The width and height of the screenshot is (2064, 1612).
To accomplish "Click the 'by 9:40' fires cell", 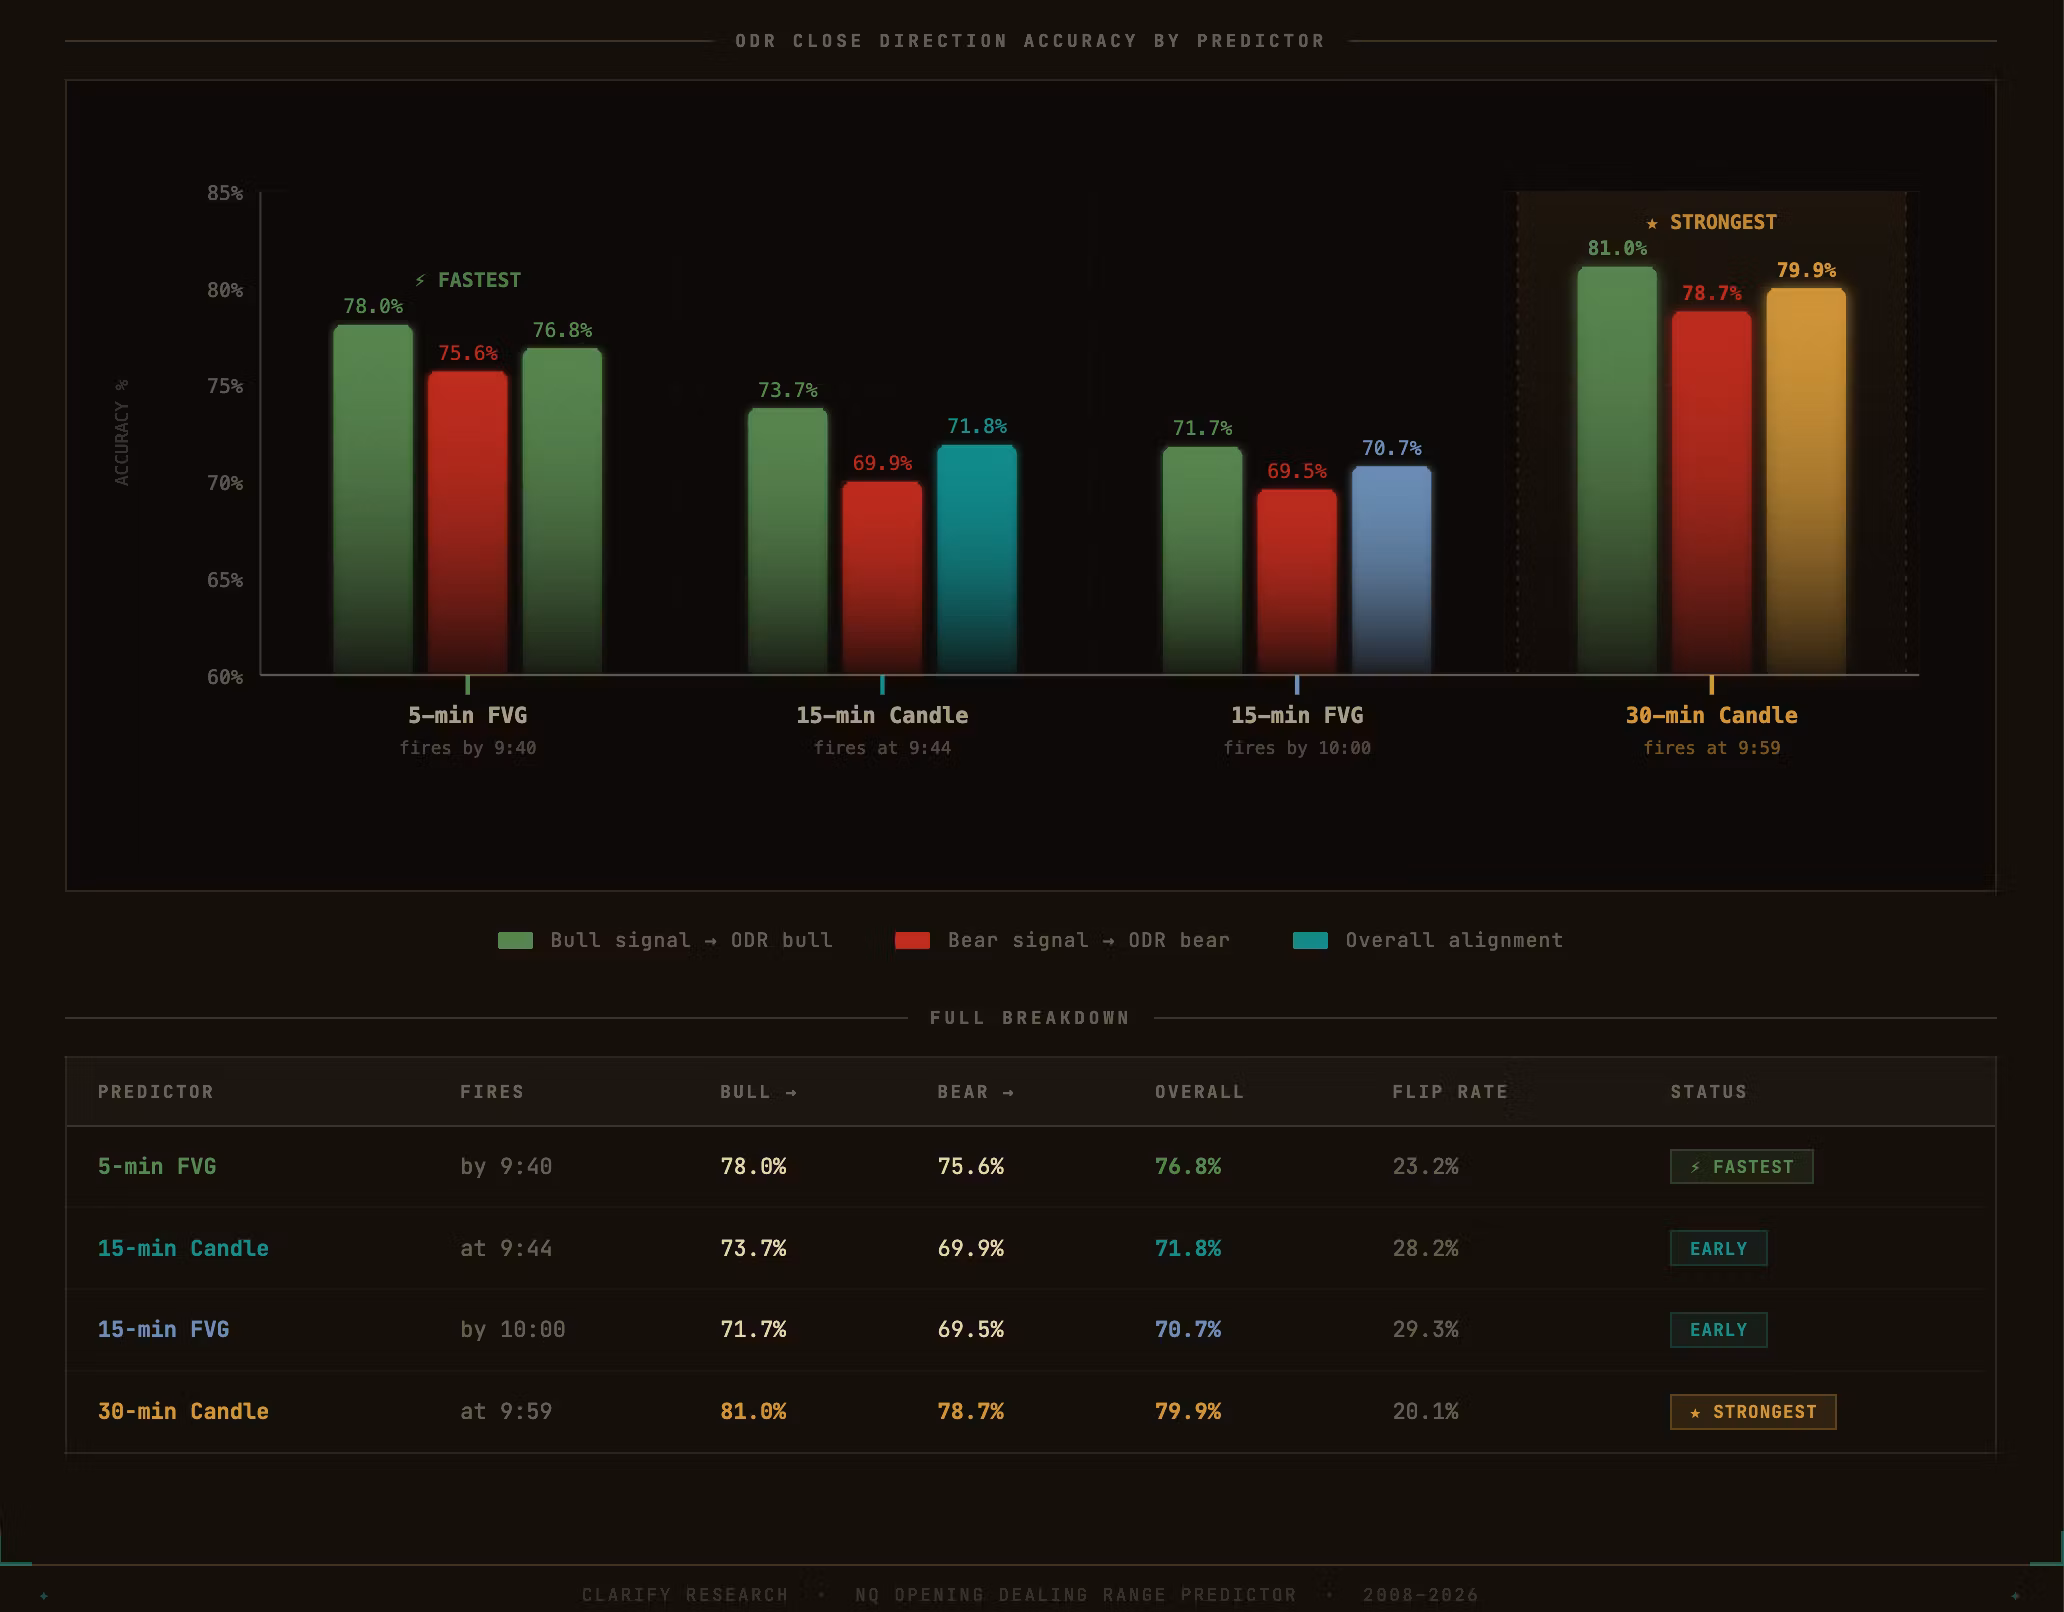I will pos(506,1167).
